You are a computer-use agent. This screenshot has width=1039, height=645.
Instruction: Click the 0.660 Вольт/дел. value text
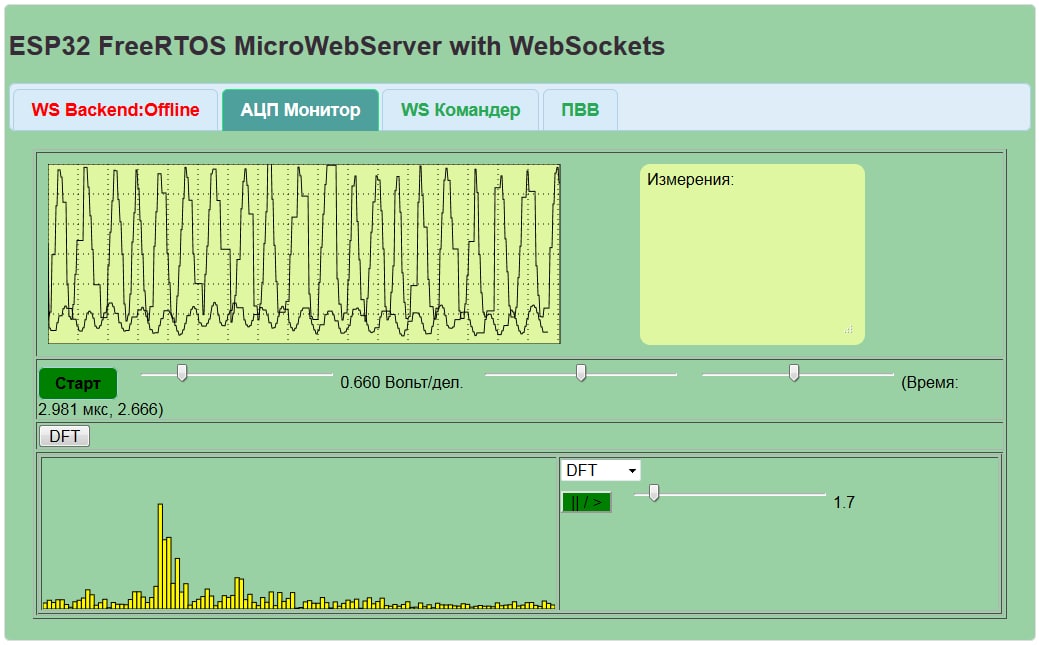coord(402,382)
